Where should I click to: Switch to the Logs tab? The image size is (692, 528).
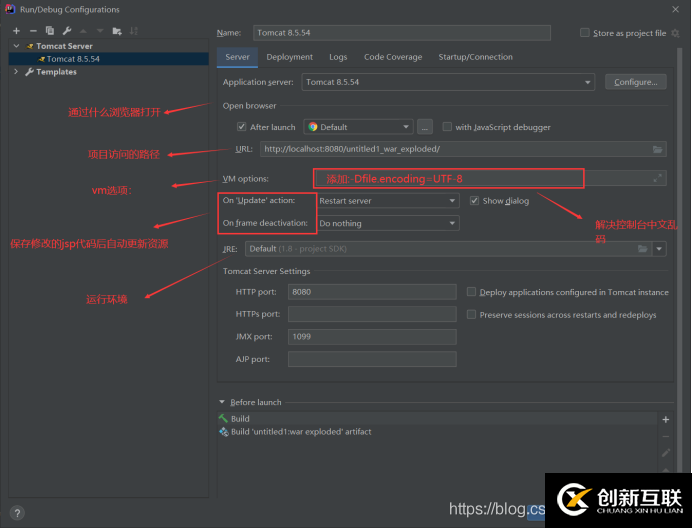coord(338,57)
